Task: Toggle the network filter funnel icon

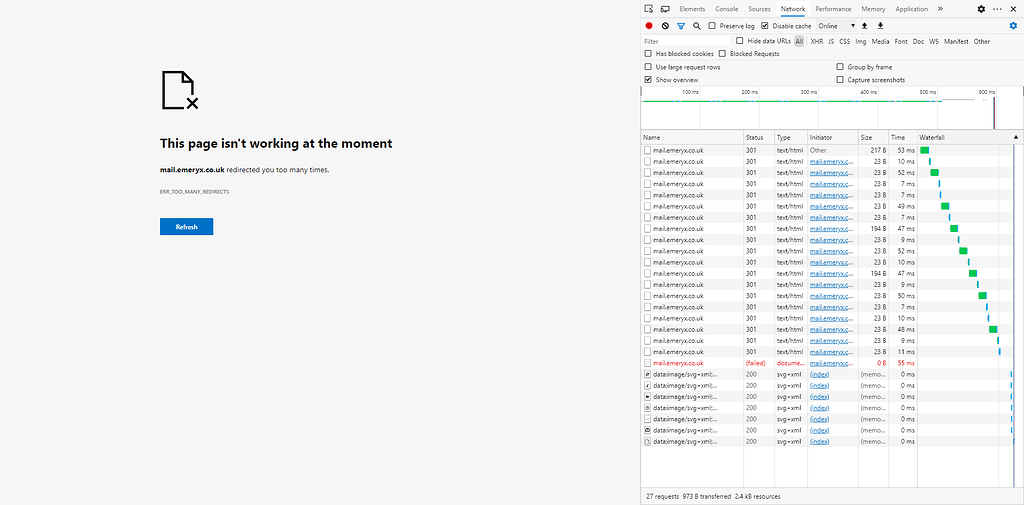Action: pyautogui.click(x=681, y=26)
